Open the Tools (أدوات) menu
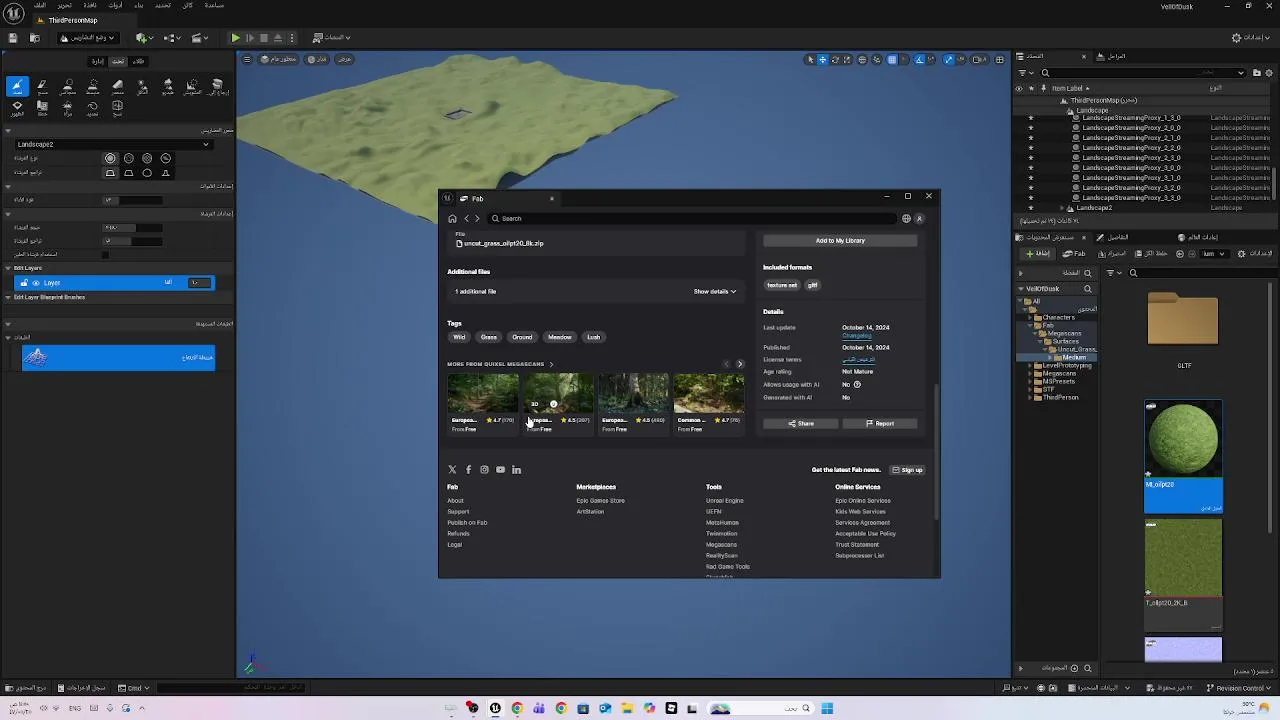The image size is (1280, 720). point(115,5)
